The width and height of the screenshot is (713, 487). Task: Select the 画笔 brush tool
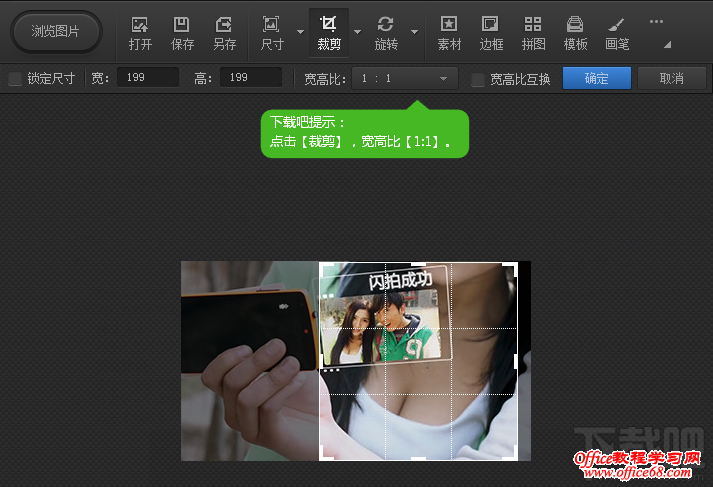click(617, 32)
